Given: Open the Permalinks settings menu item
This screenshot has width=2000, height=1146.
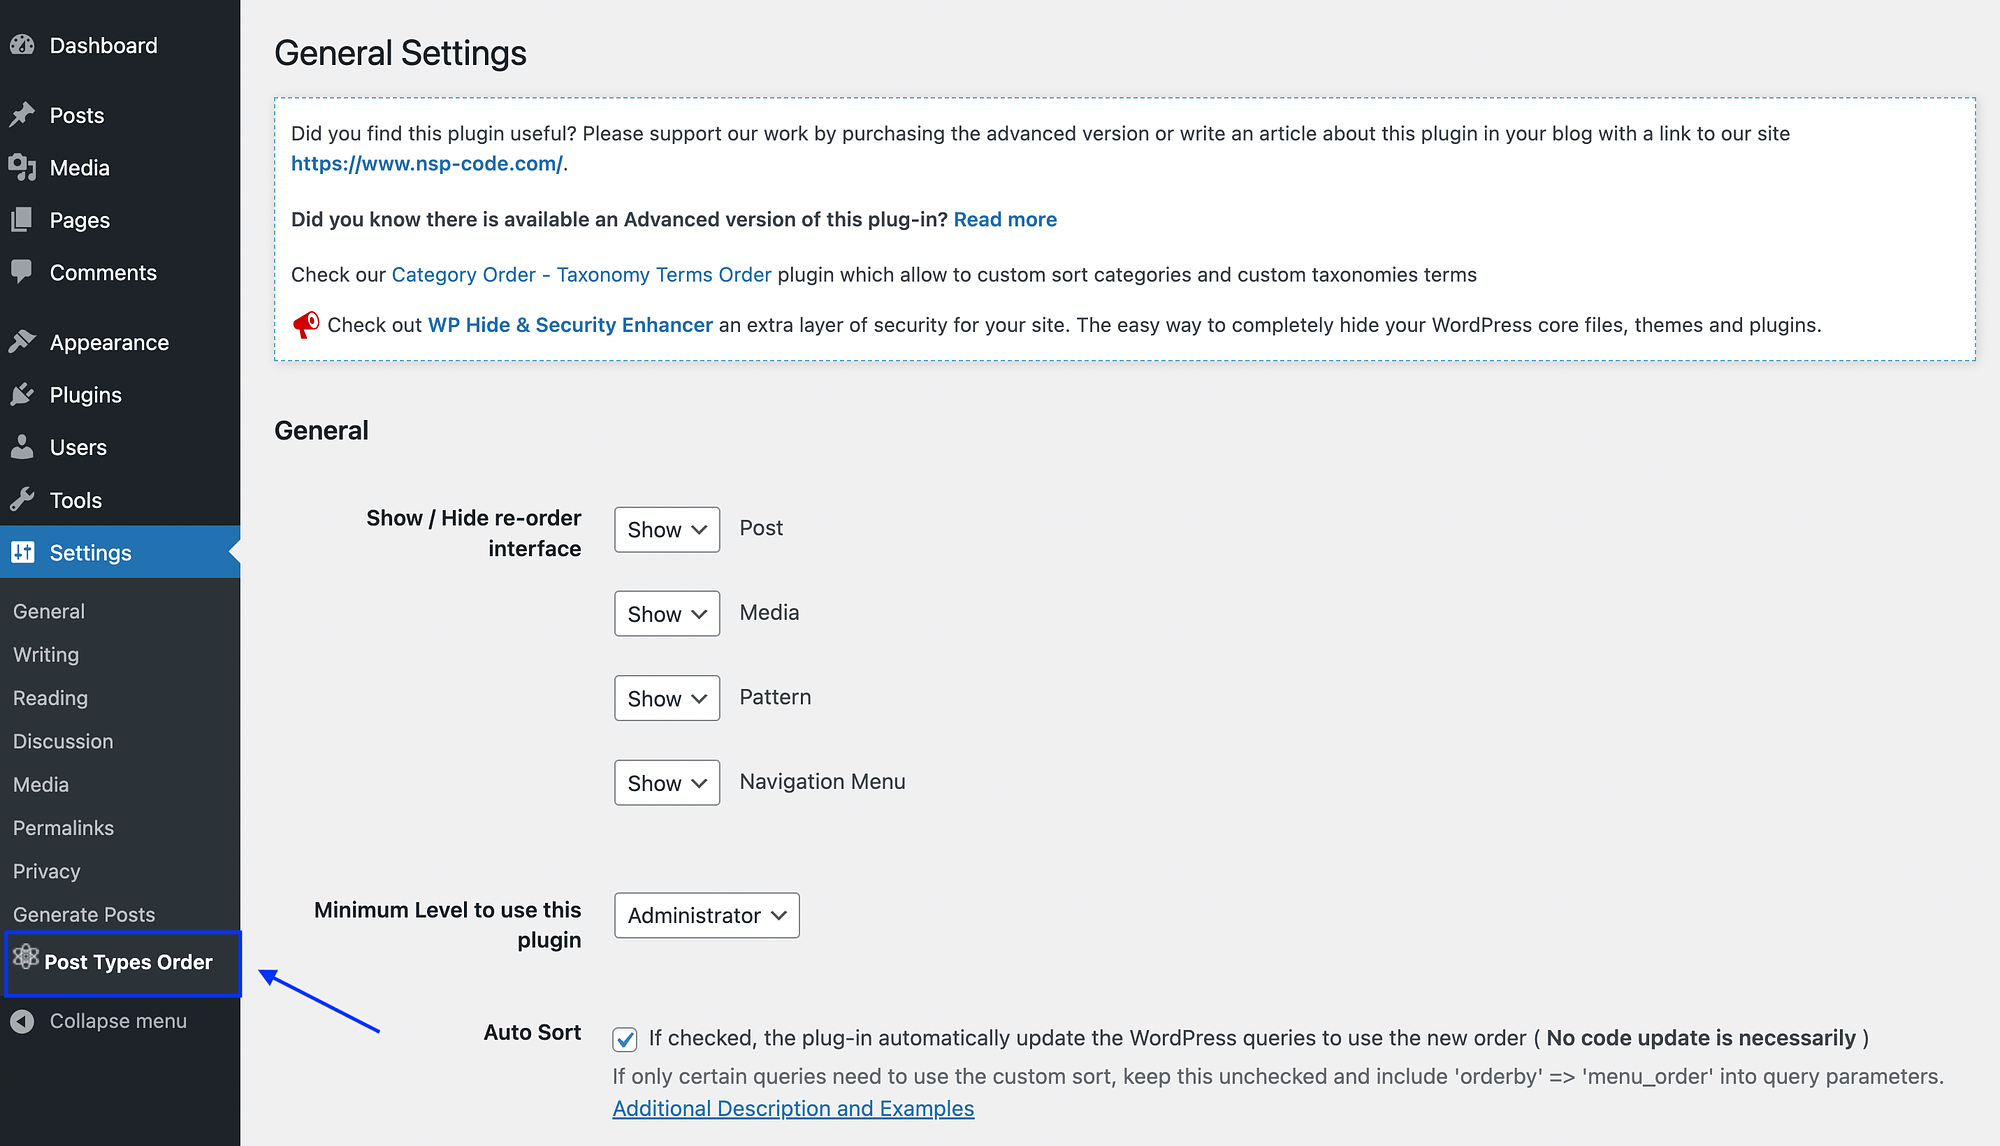Looking at the screenshot, I should pyautogui.click(x=63, y=826).
